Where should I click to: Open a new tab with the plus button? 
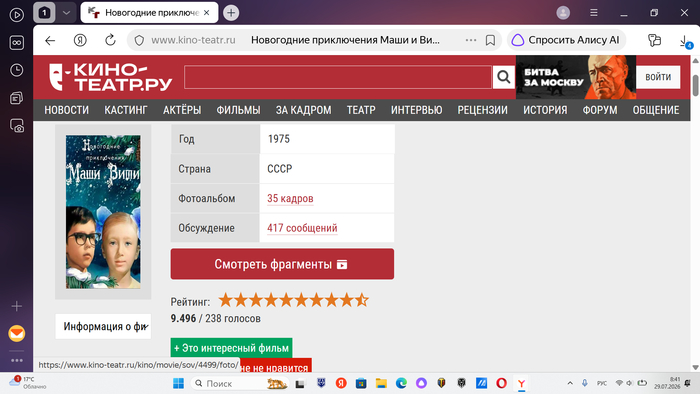click(231, 12)
